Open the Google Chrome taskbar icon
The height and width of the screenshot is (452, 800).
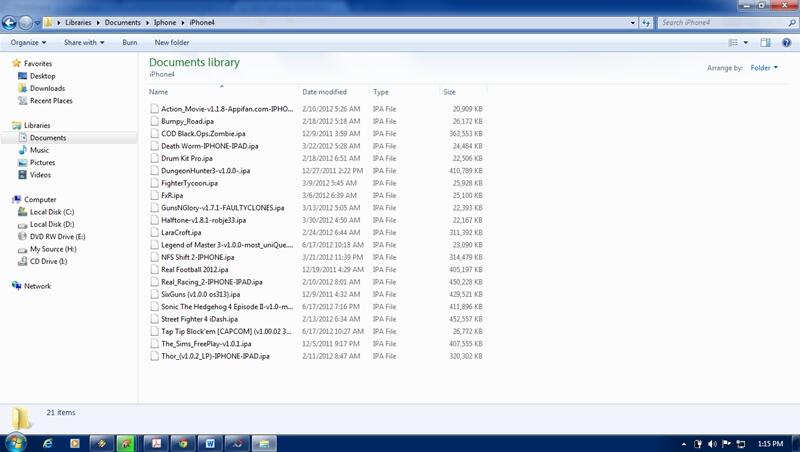point(183,443)
